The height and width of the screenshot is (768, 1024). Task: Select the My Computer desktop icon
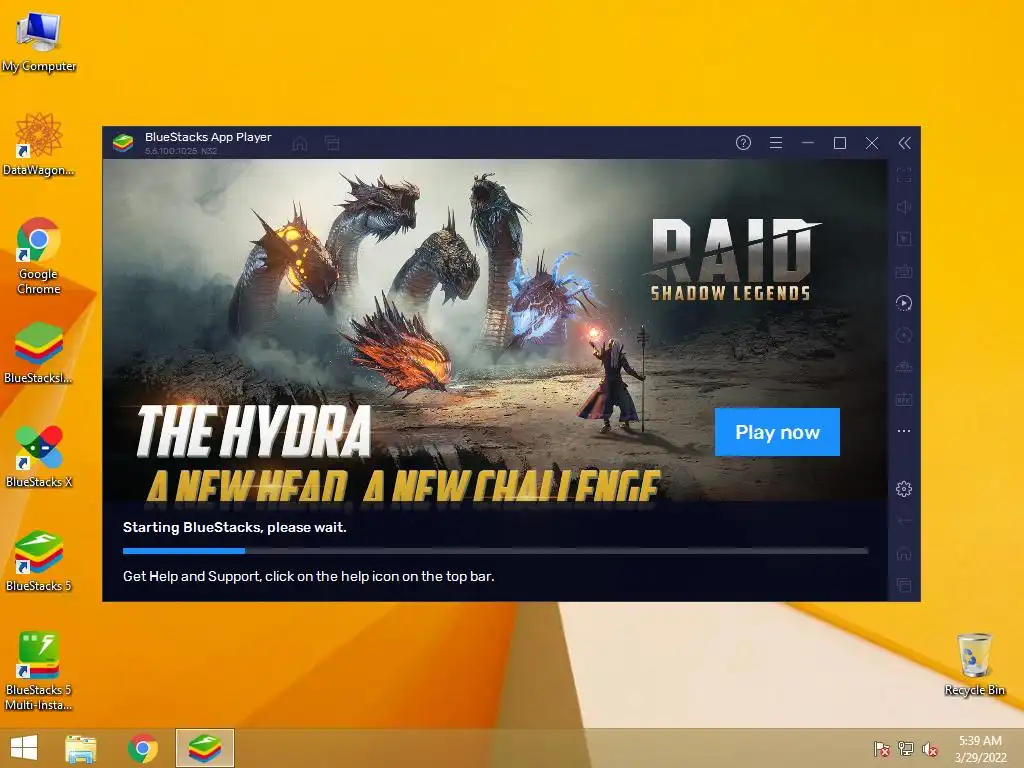(x=39, y=42)
